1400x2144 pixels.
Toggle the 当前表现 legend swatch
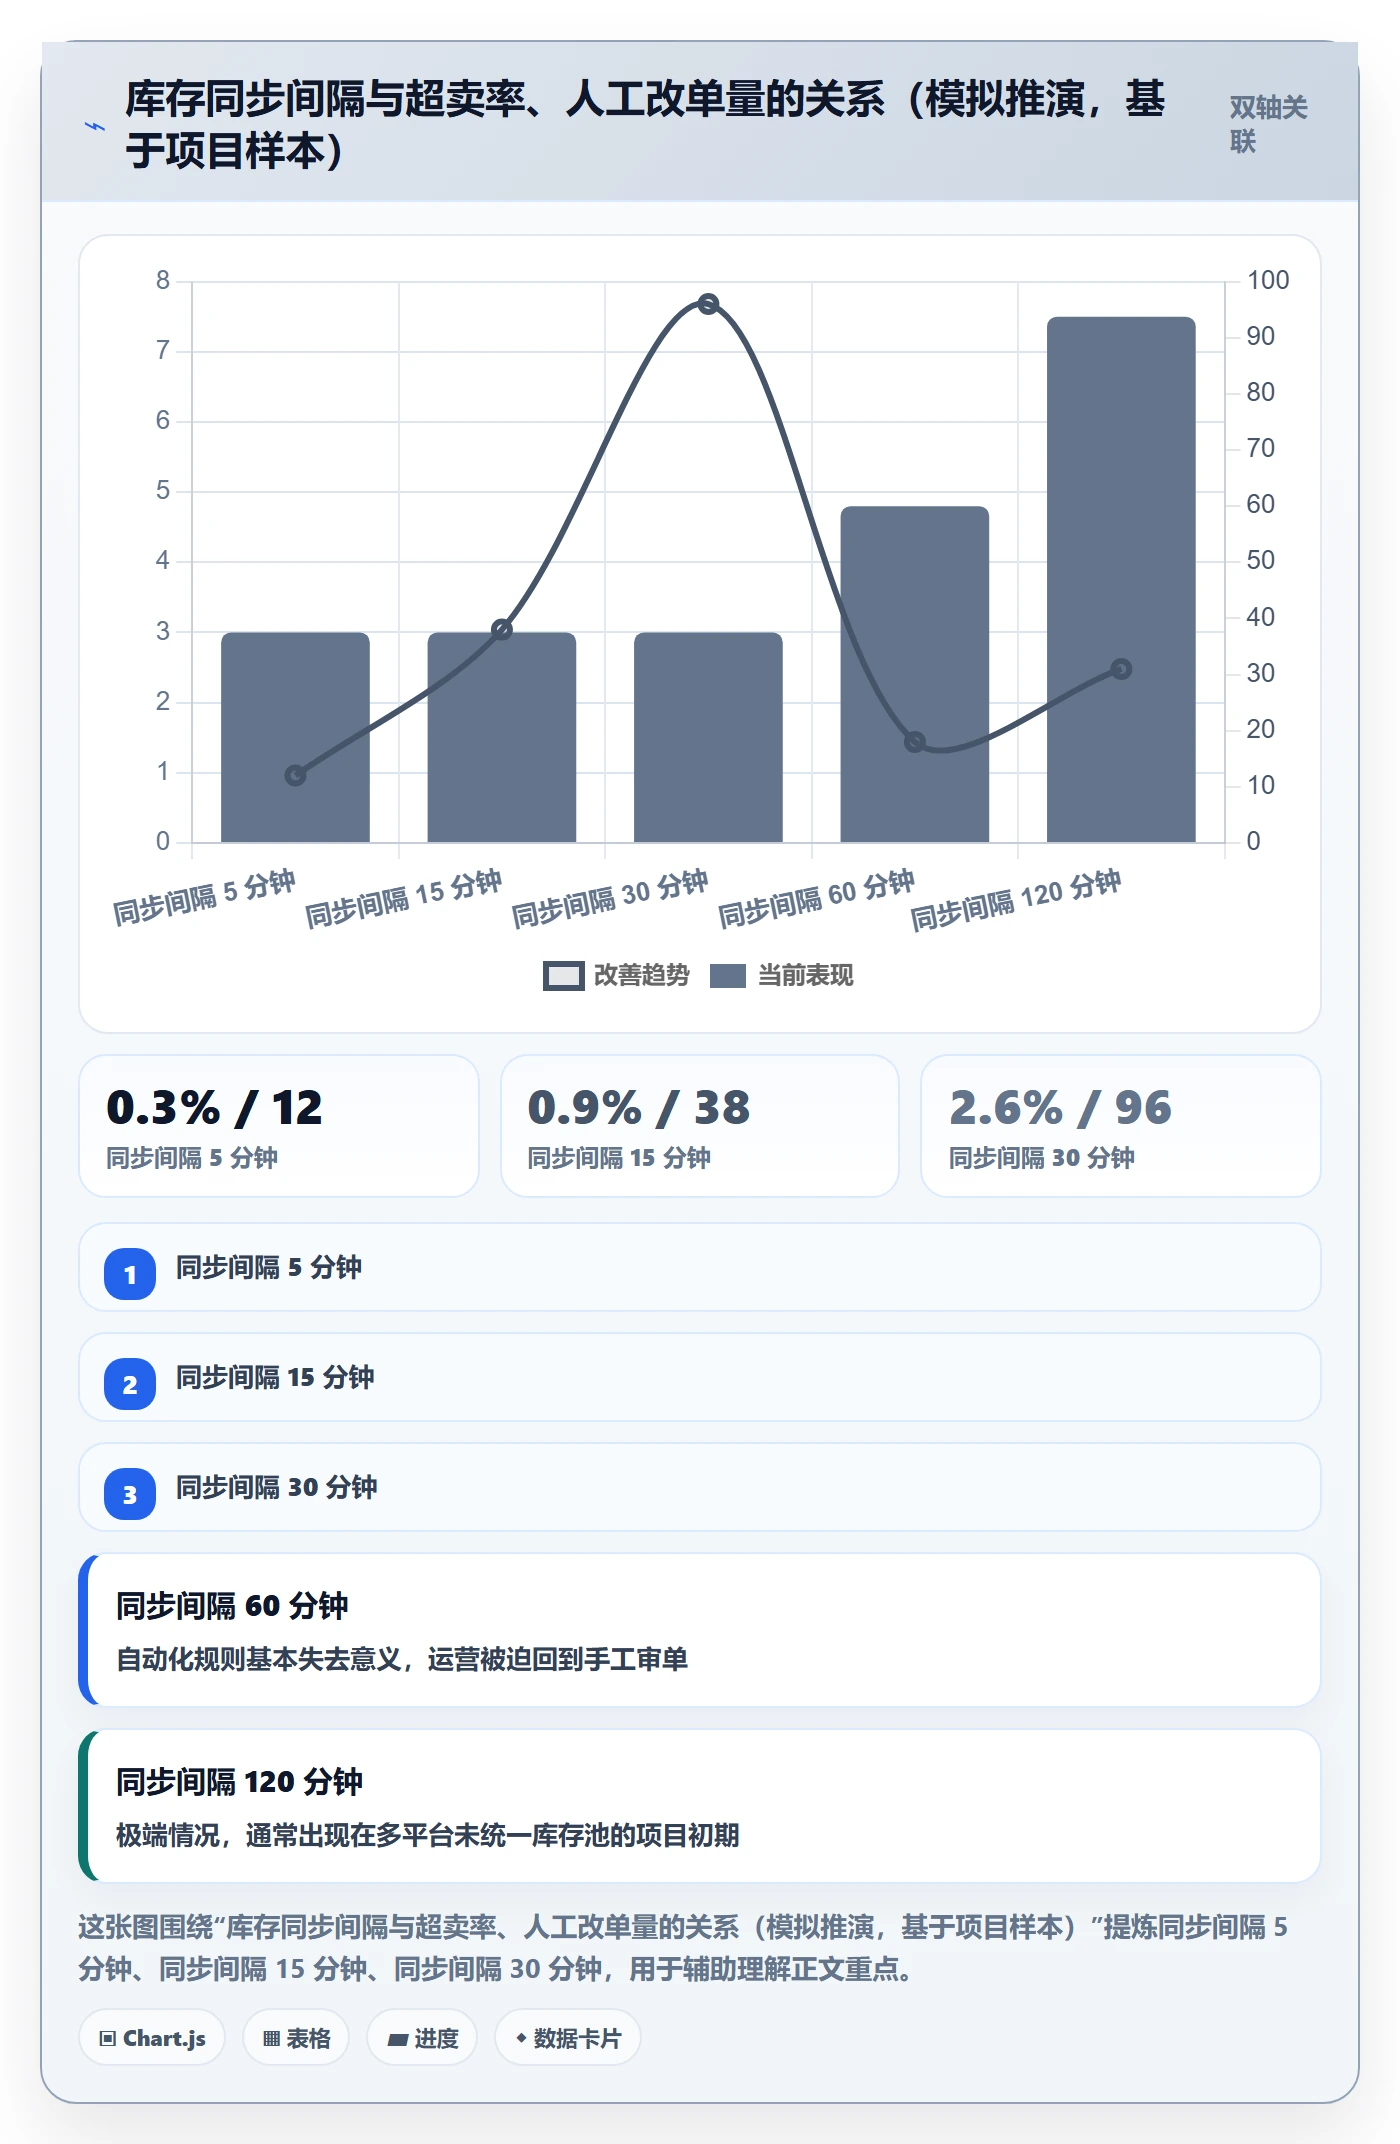coord(728,976)
